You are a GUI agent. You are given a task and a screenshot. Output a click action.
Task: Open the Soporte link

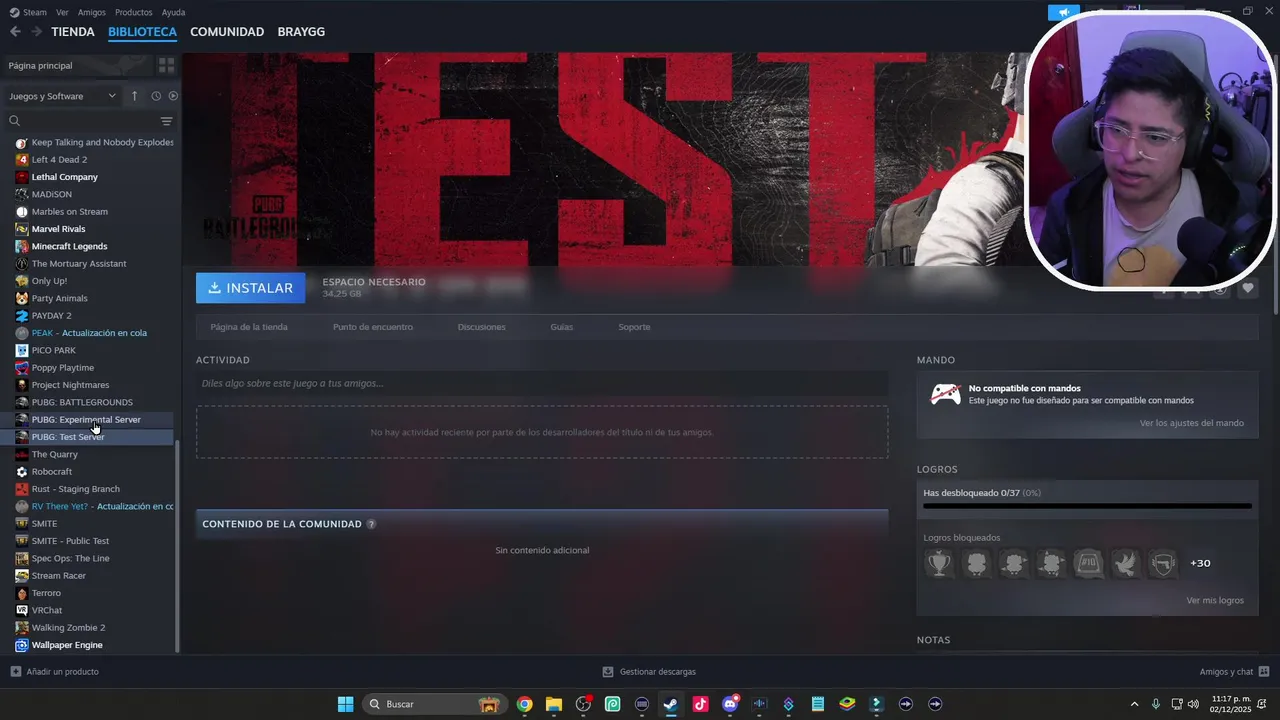click(634, 327)
